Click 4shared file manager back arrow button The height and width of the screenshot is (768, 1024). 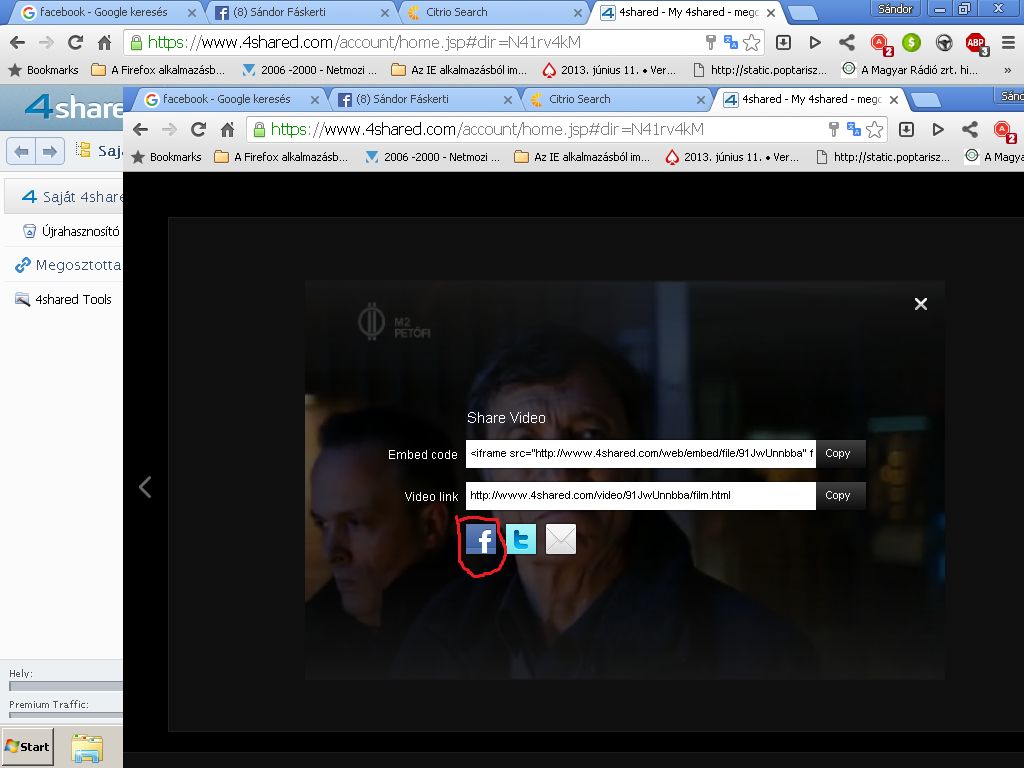pos(21,152)
